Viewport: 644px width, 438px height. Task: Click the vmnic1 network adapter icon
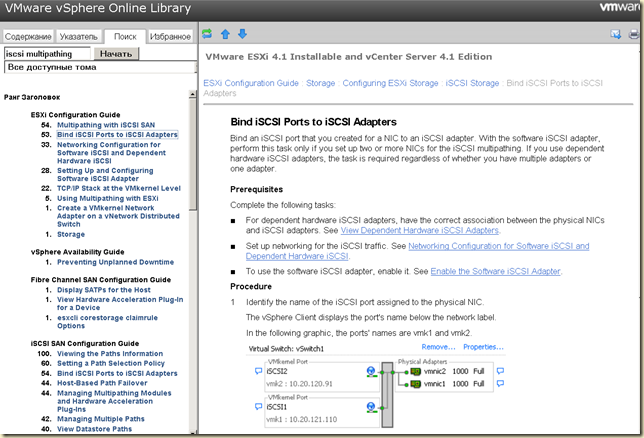(x=416, y=384)
